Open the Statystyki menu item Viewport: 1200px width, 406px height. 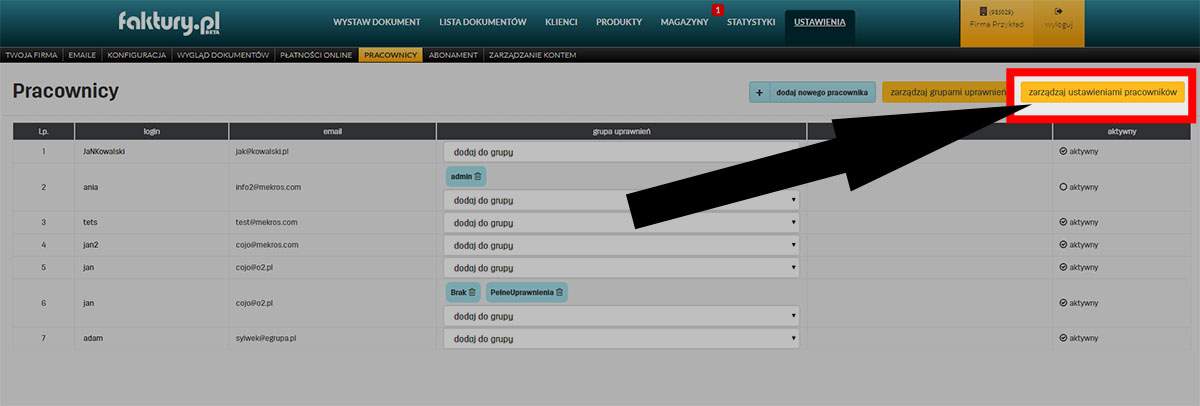tap(750, 22)
